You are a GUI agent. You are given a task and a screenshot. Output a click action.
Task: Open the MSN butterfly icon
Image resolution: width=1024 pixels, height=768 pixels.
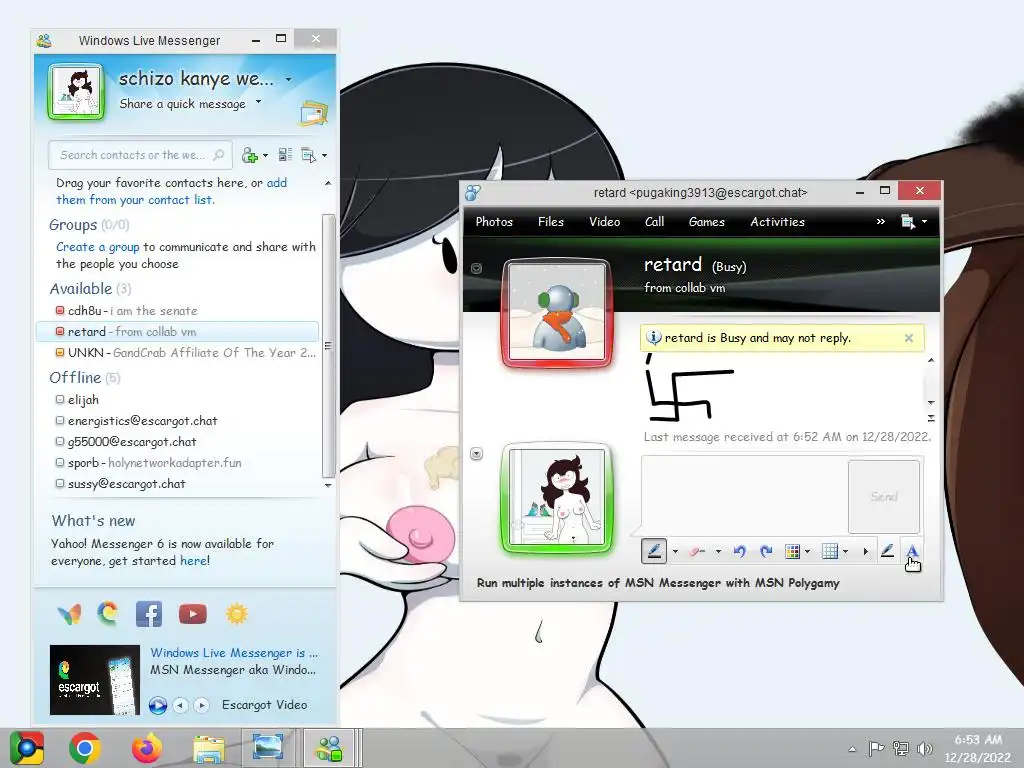pos(69,614)
